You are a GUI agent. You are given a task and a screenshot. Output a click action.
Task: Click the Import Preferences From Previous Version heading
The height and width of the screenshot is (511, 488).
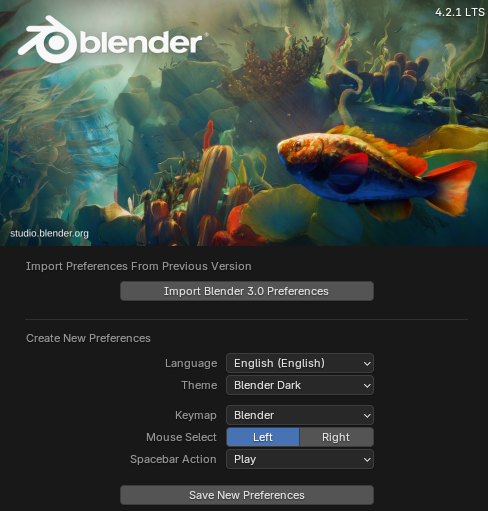click(139, 266)
